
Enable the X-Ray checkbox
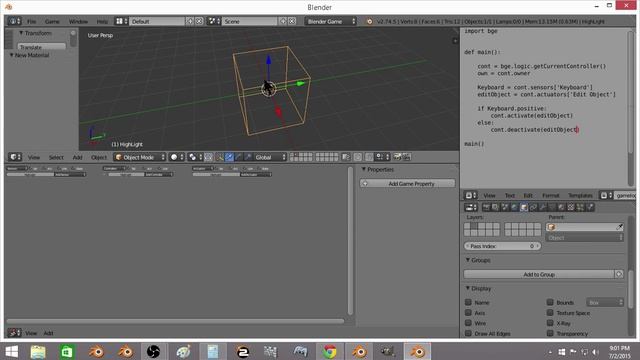click(550, 323)
